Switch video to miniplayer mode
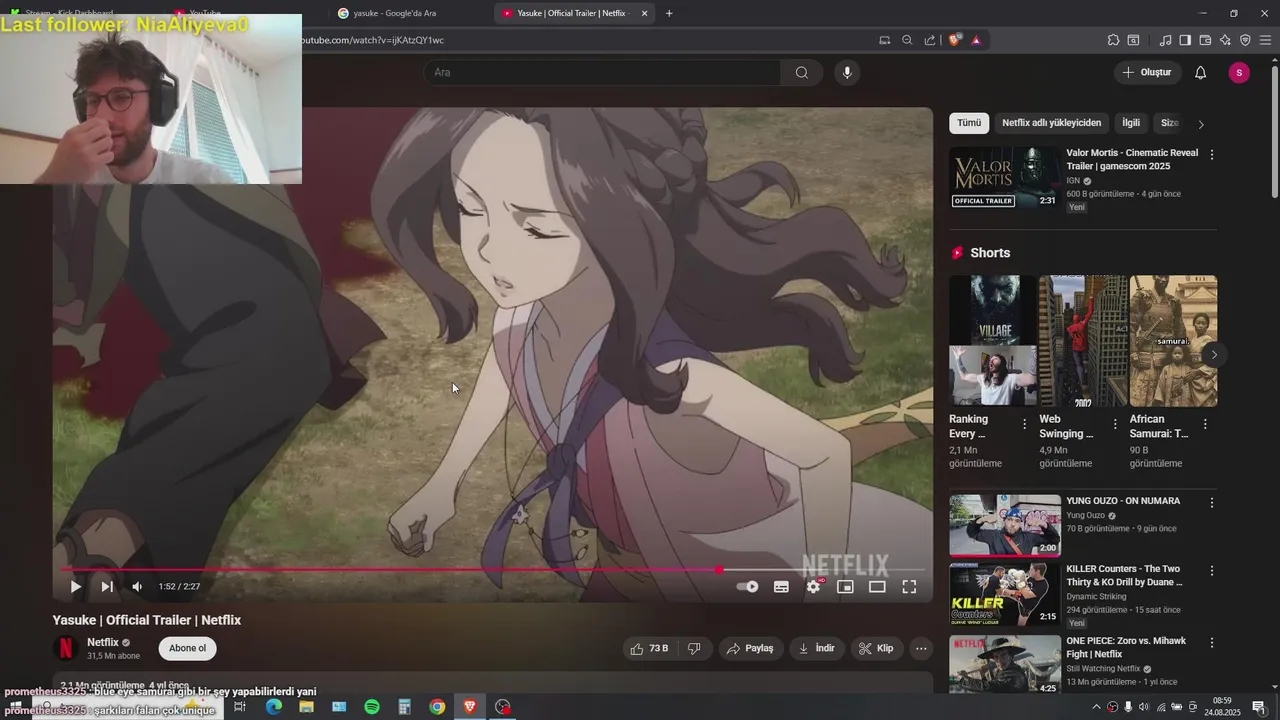This screenshot has width=1280, height=720. tap(845, 587)
